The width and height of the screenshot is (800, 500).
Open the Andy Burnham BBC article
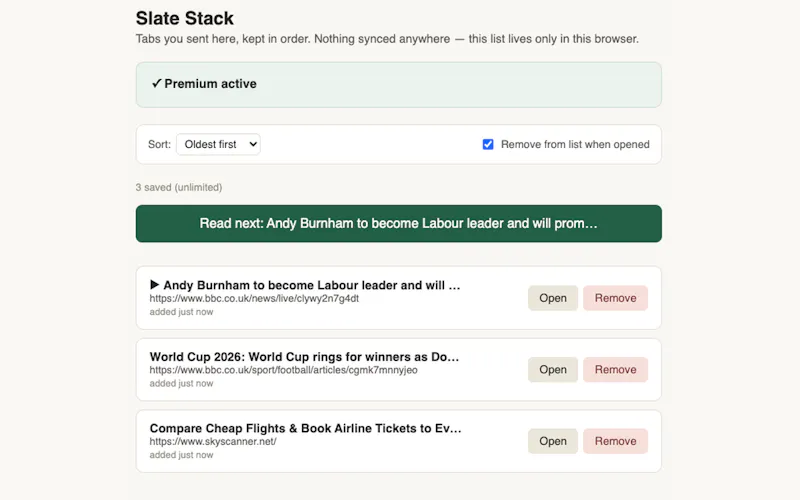[553, 298]
